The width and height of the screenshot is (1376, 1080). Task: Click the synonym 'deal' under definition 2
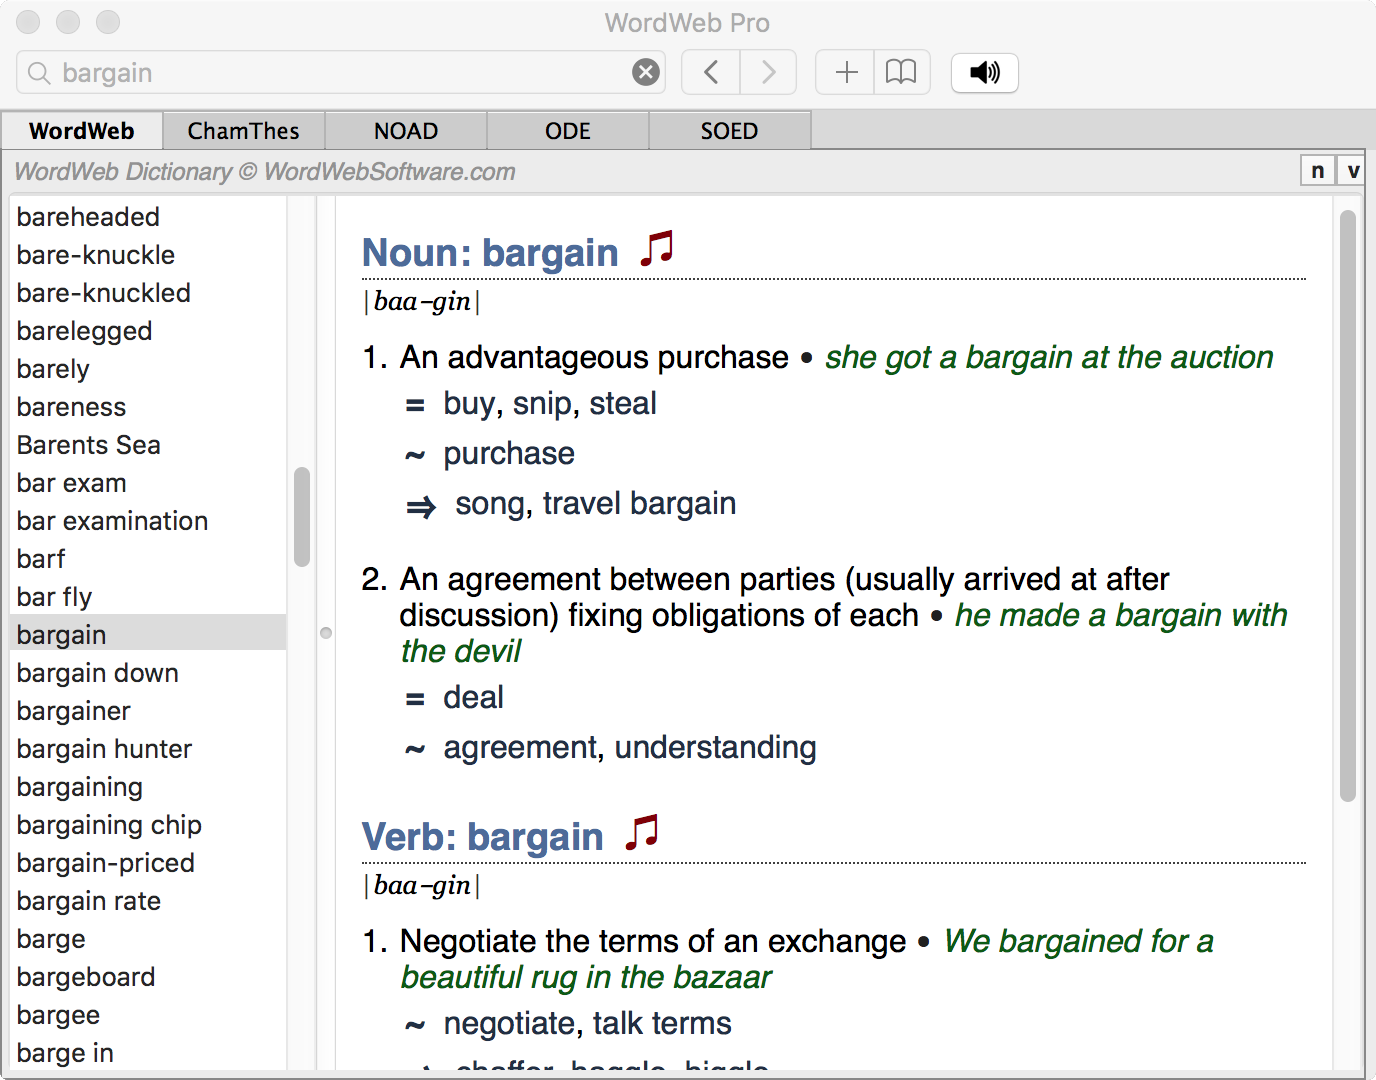click(x=473, y=696)
